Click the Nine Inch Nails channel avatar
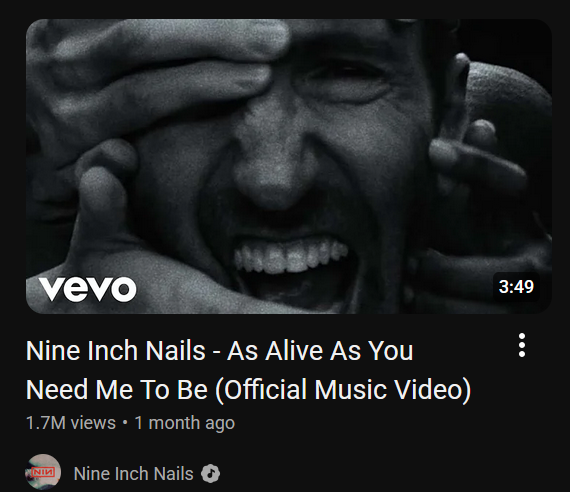Screen dimensions: 570x492 click(43, 472)
